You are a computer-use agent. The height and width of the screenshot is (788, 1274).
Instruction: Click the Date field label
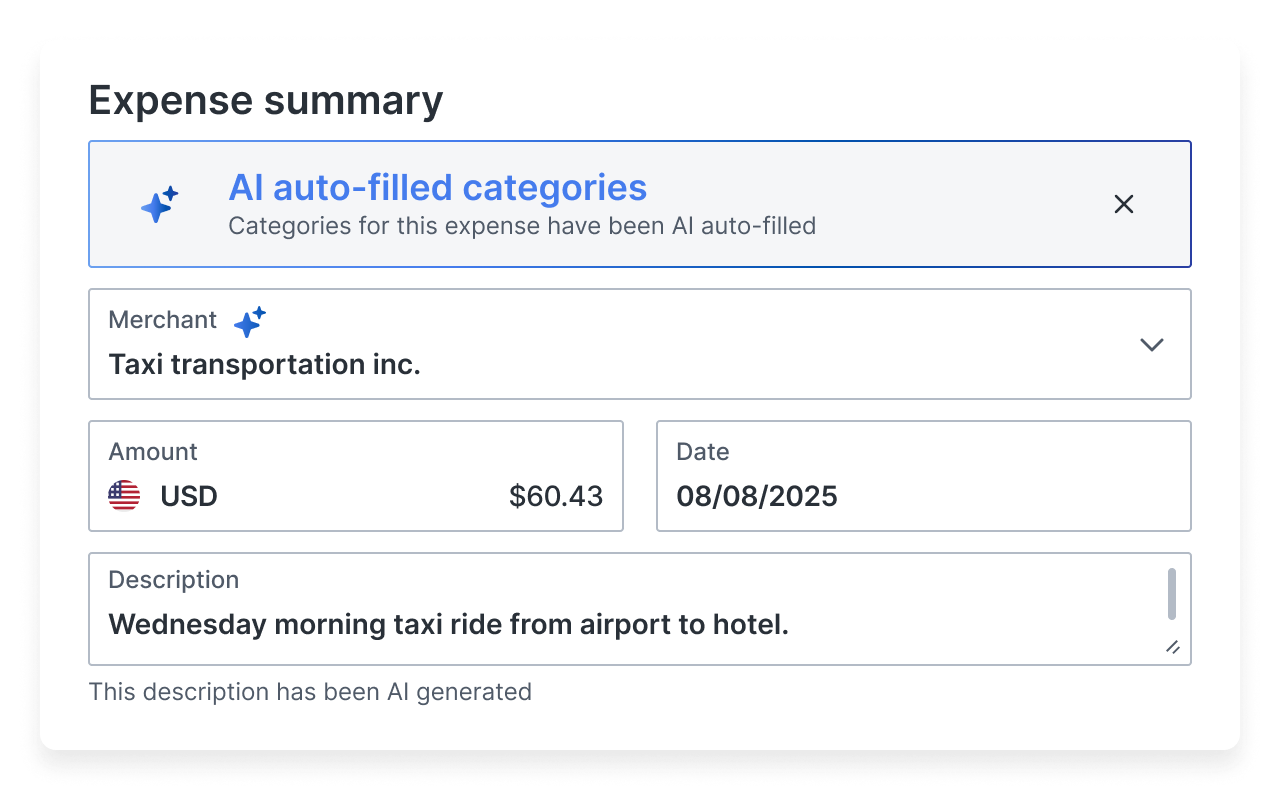pos(702,452)
